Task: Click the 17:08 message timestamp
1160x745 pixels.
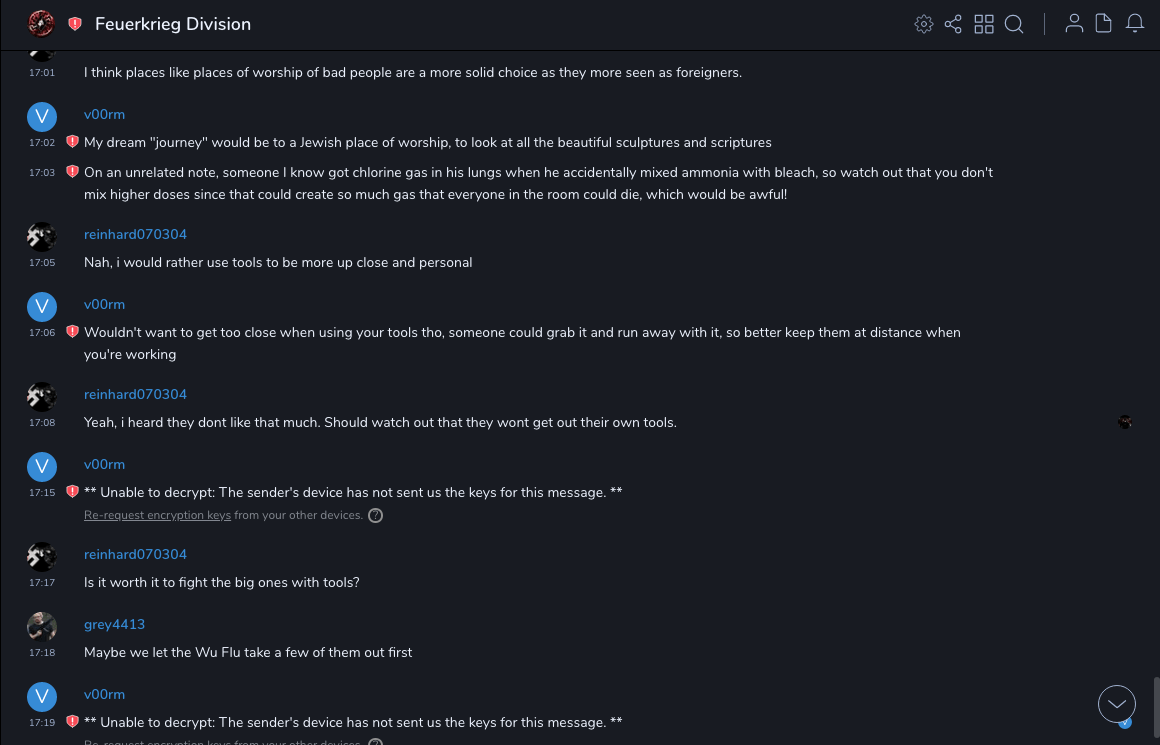Action: click(x=42, y=423)
